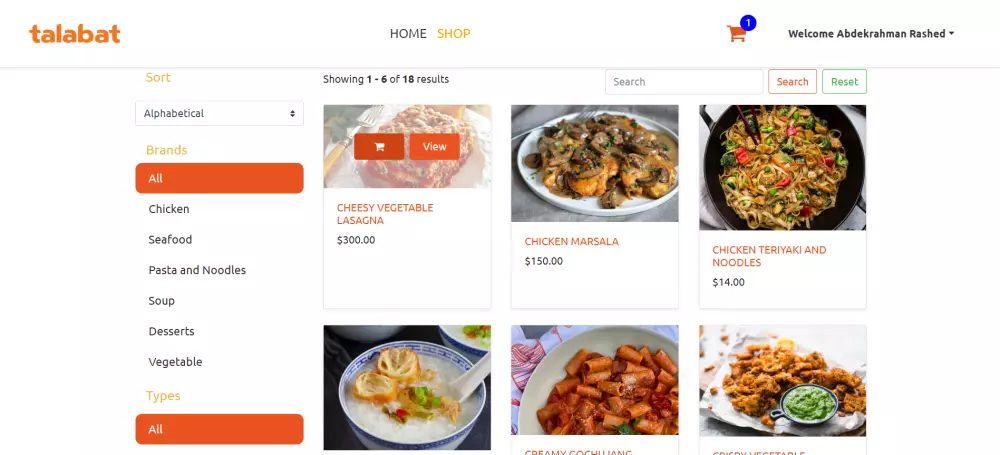Choose the Pasta and Noodles brand
Viewport: 1000px width, 455px height.
pos(197,270)
